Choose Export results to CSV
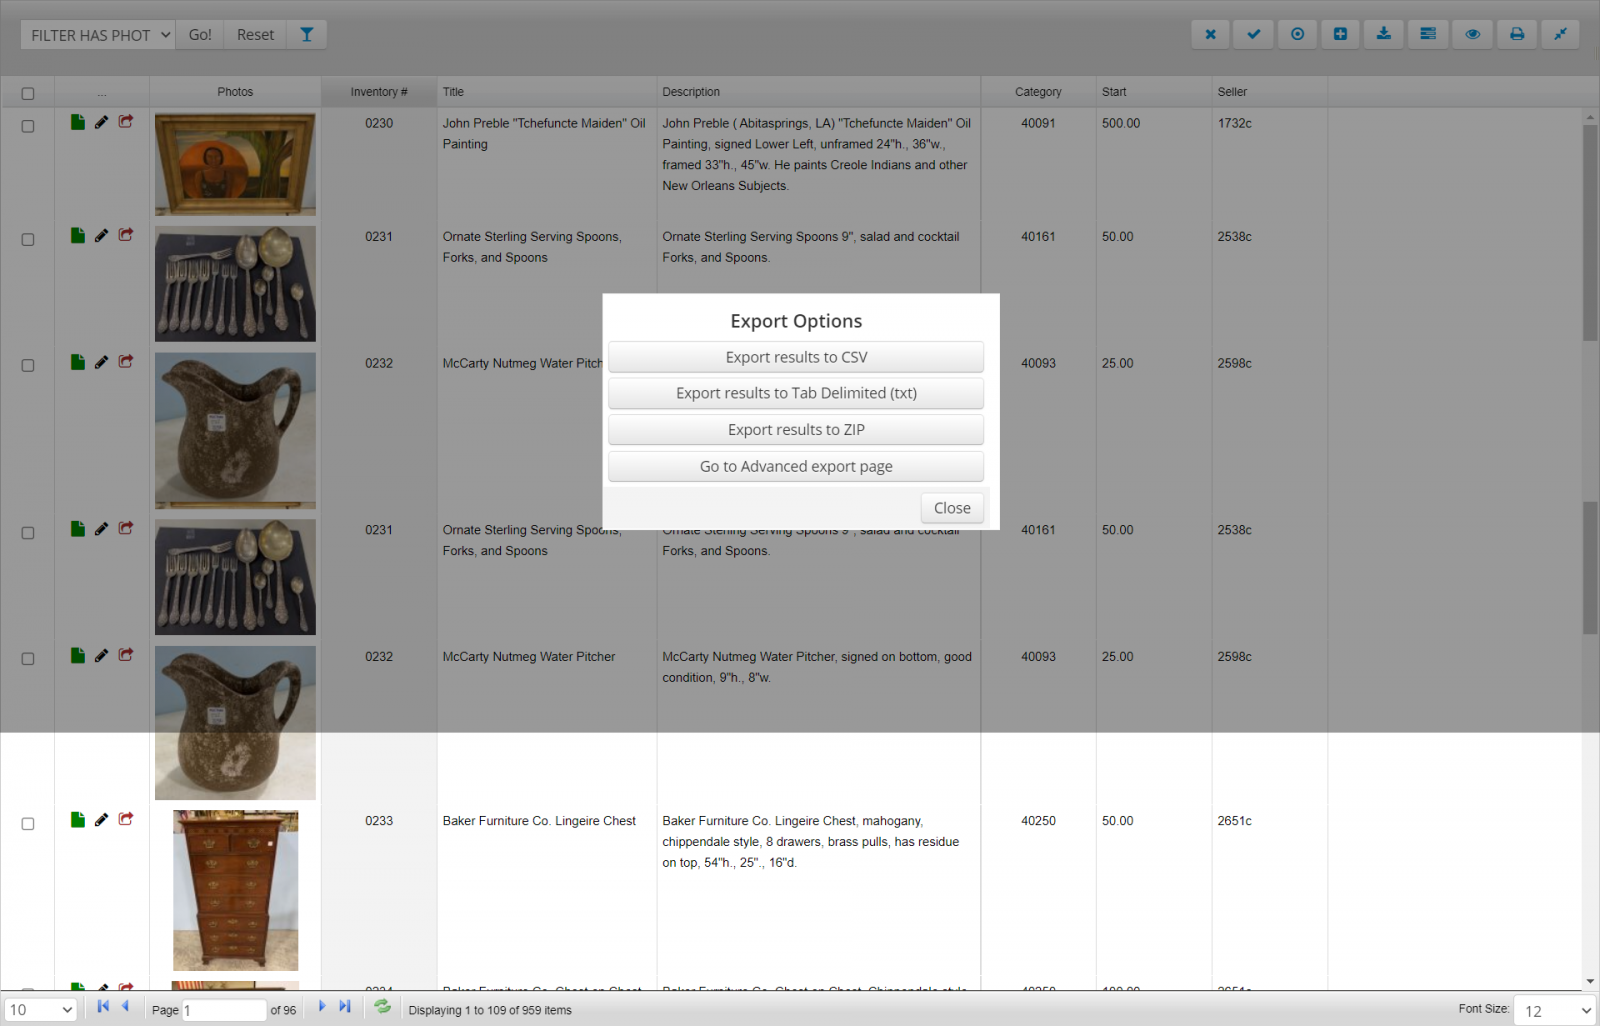Image resolution: width=1600 pixels, height=1026 pixels. click(x=796, y=357)
